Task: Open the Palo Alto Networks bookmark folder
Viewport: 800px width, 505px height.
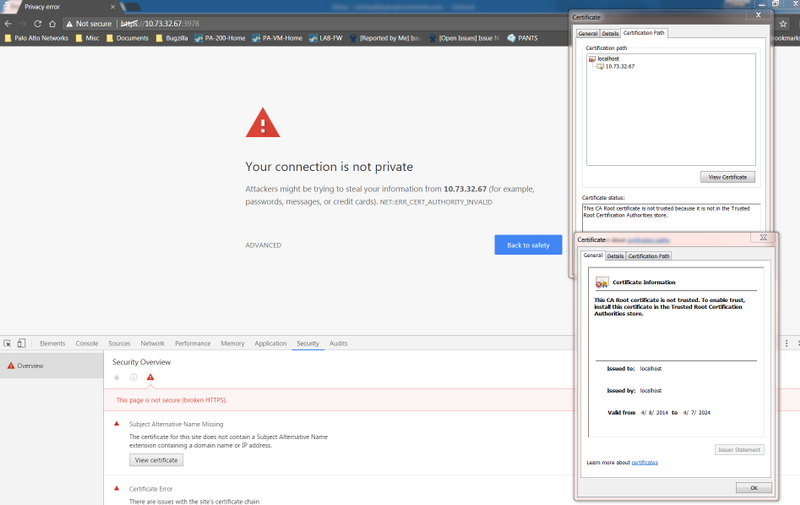Action: click(36, 38)
